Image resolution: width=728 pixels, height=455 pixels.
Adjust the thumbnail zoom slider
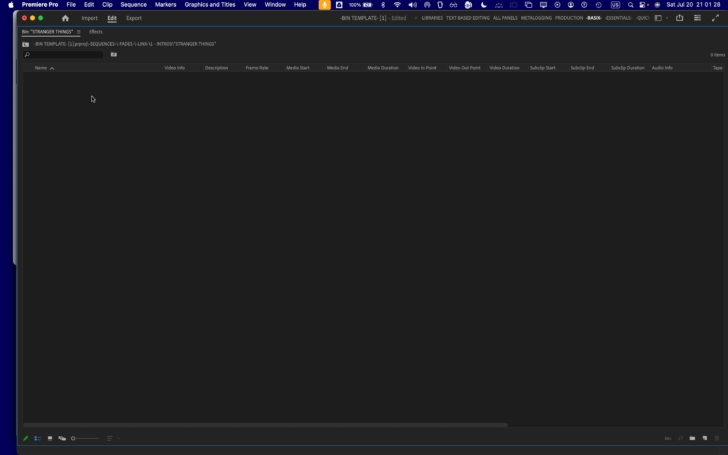[x=74, y=438]
